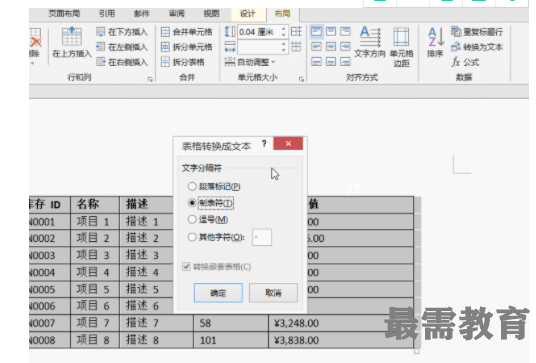Switch to View (视图) tab
This screenshot has width=536, height=363.
211,14
